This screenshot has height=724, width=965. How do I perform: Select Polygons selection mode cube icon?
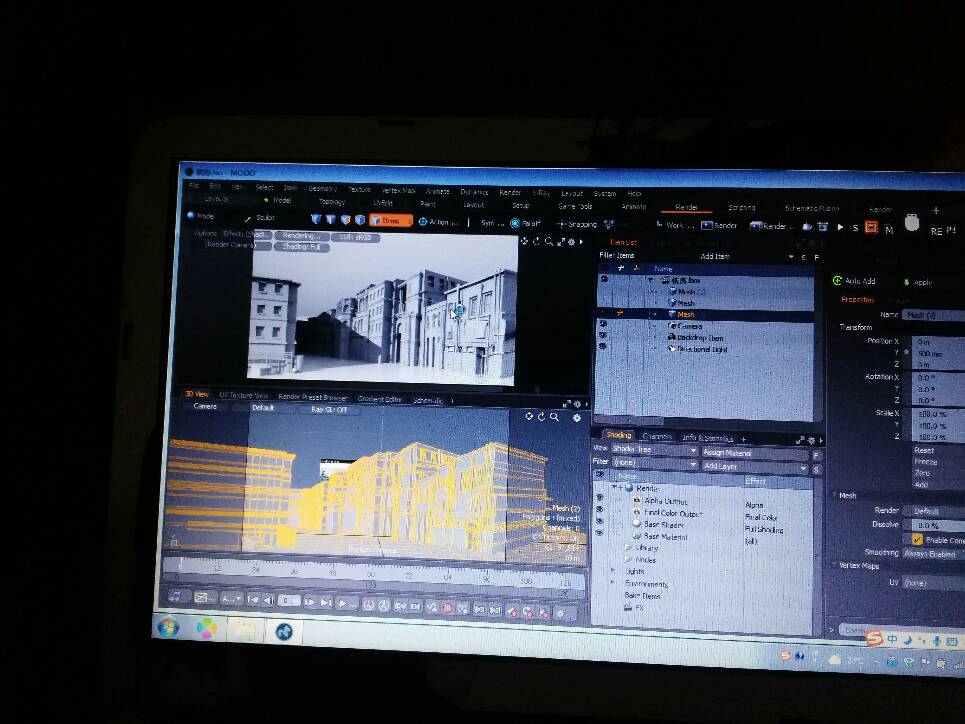(x=345, y=220)
